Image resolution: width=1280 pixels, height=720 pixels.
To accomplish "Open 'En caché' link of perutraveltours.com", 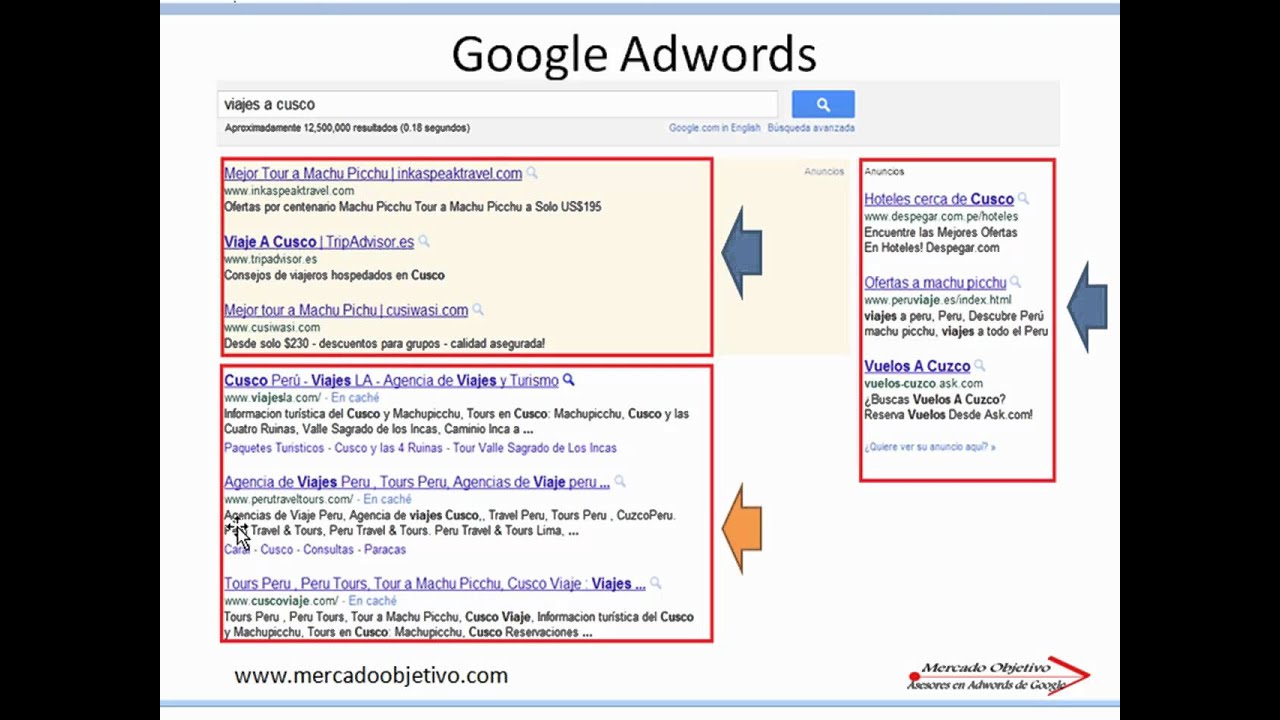I will pyautogui.click(x=387, y=499).
